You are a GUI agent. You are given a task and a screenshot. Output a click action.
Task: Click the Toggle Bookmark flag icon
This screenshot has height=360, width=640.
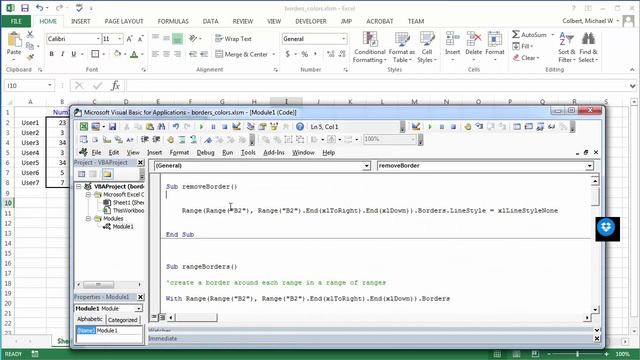click(208, 140)
